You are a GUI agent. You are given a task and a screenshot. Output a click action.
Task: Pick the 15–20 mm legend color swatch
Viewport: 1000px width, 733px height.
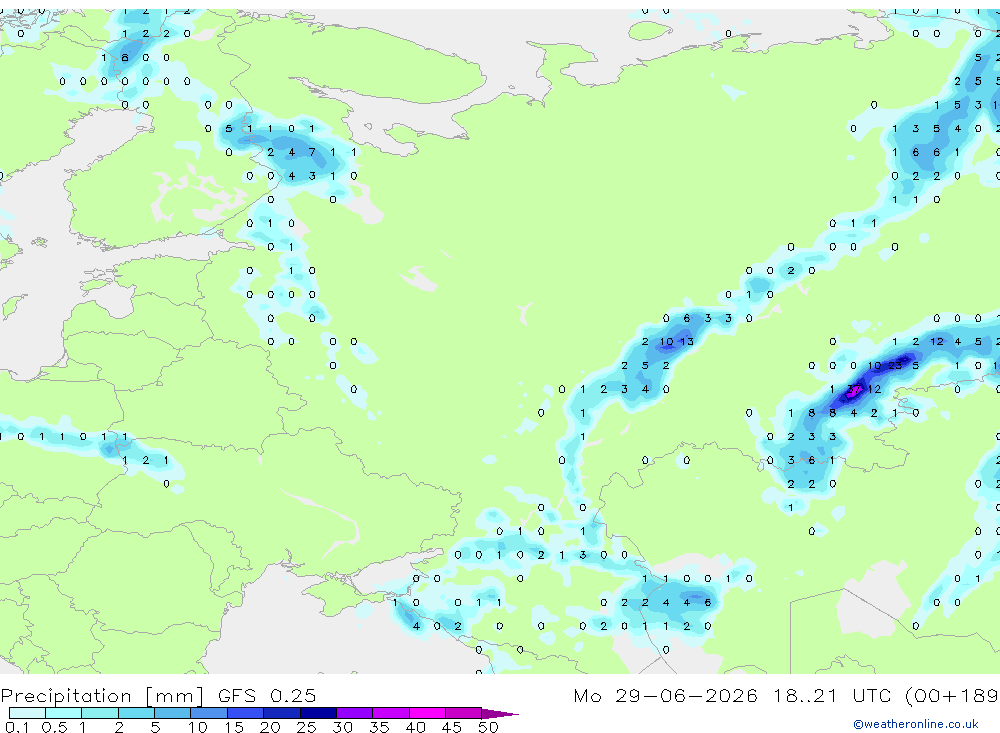click(245, 713)
